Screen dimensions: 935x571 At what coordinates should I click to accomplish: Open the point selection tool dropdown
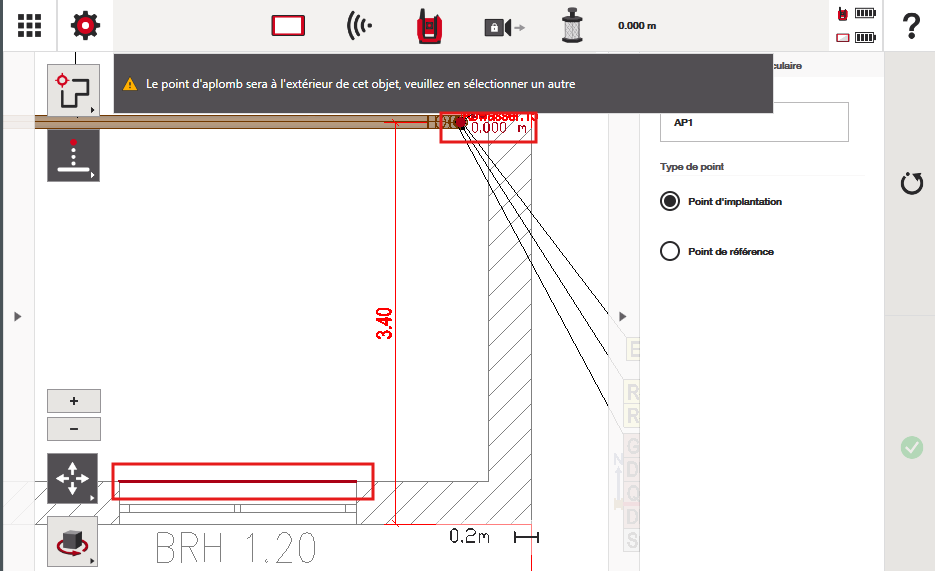point(73,92)
